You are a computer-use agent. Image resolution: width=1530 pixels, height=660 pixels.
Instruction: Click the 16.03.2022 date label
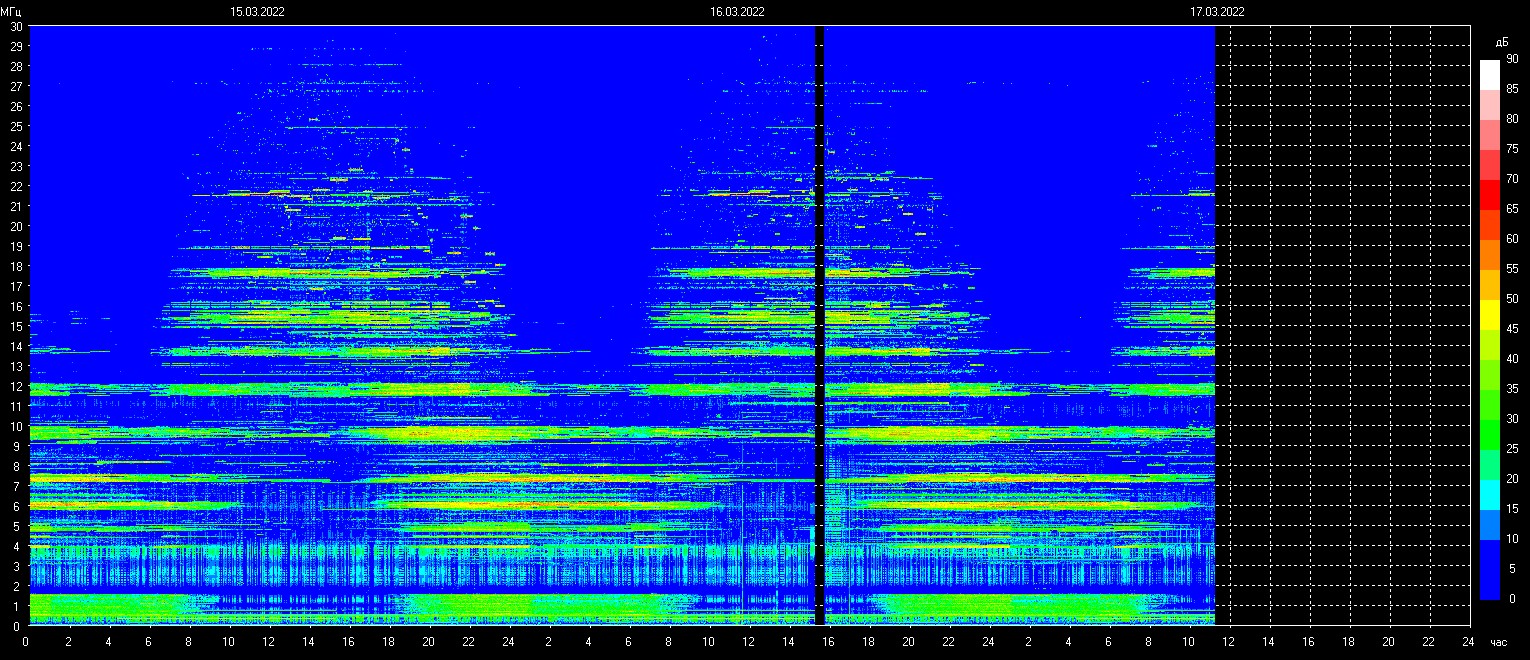point(737,12)
